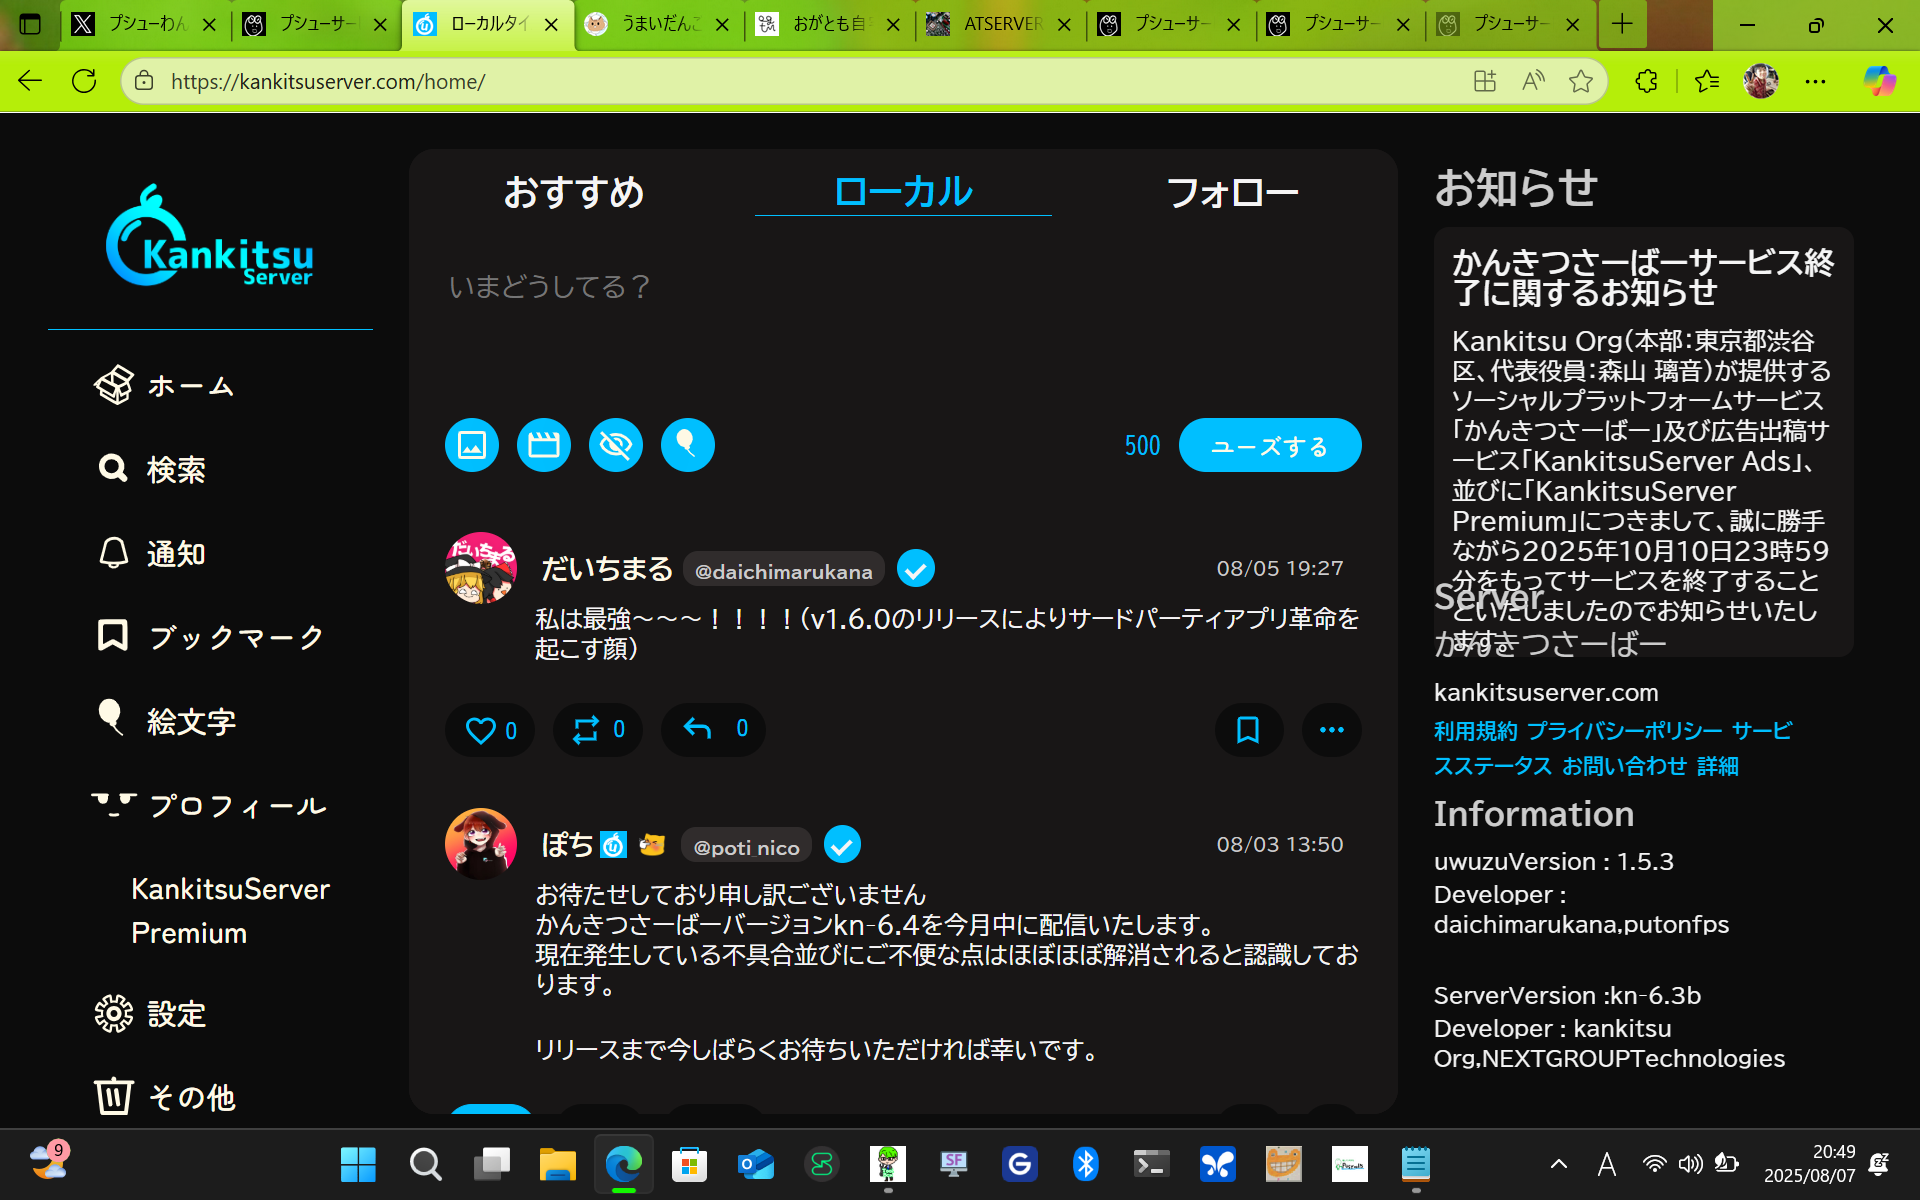Open 絵文字 in the sidebar

(166, 720)
